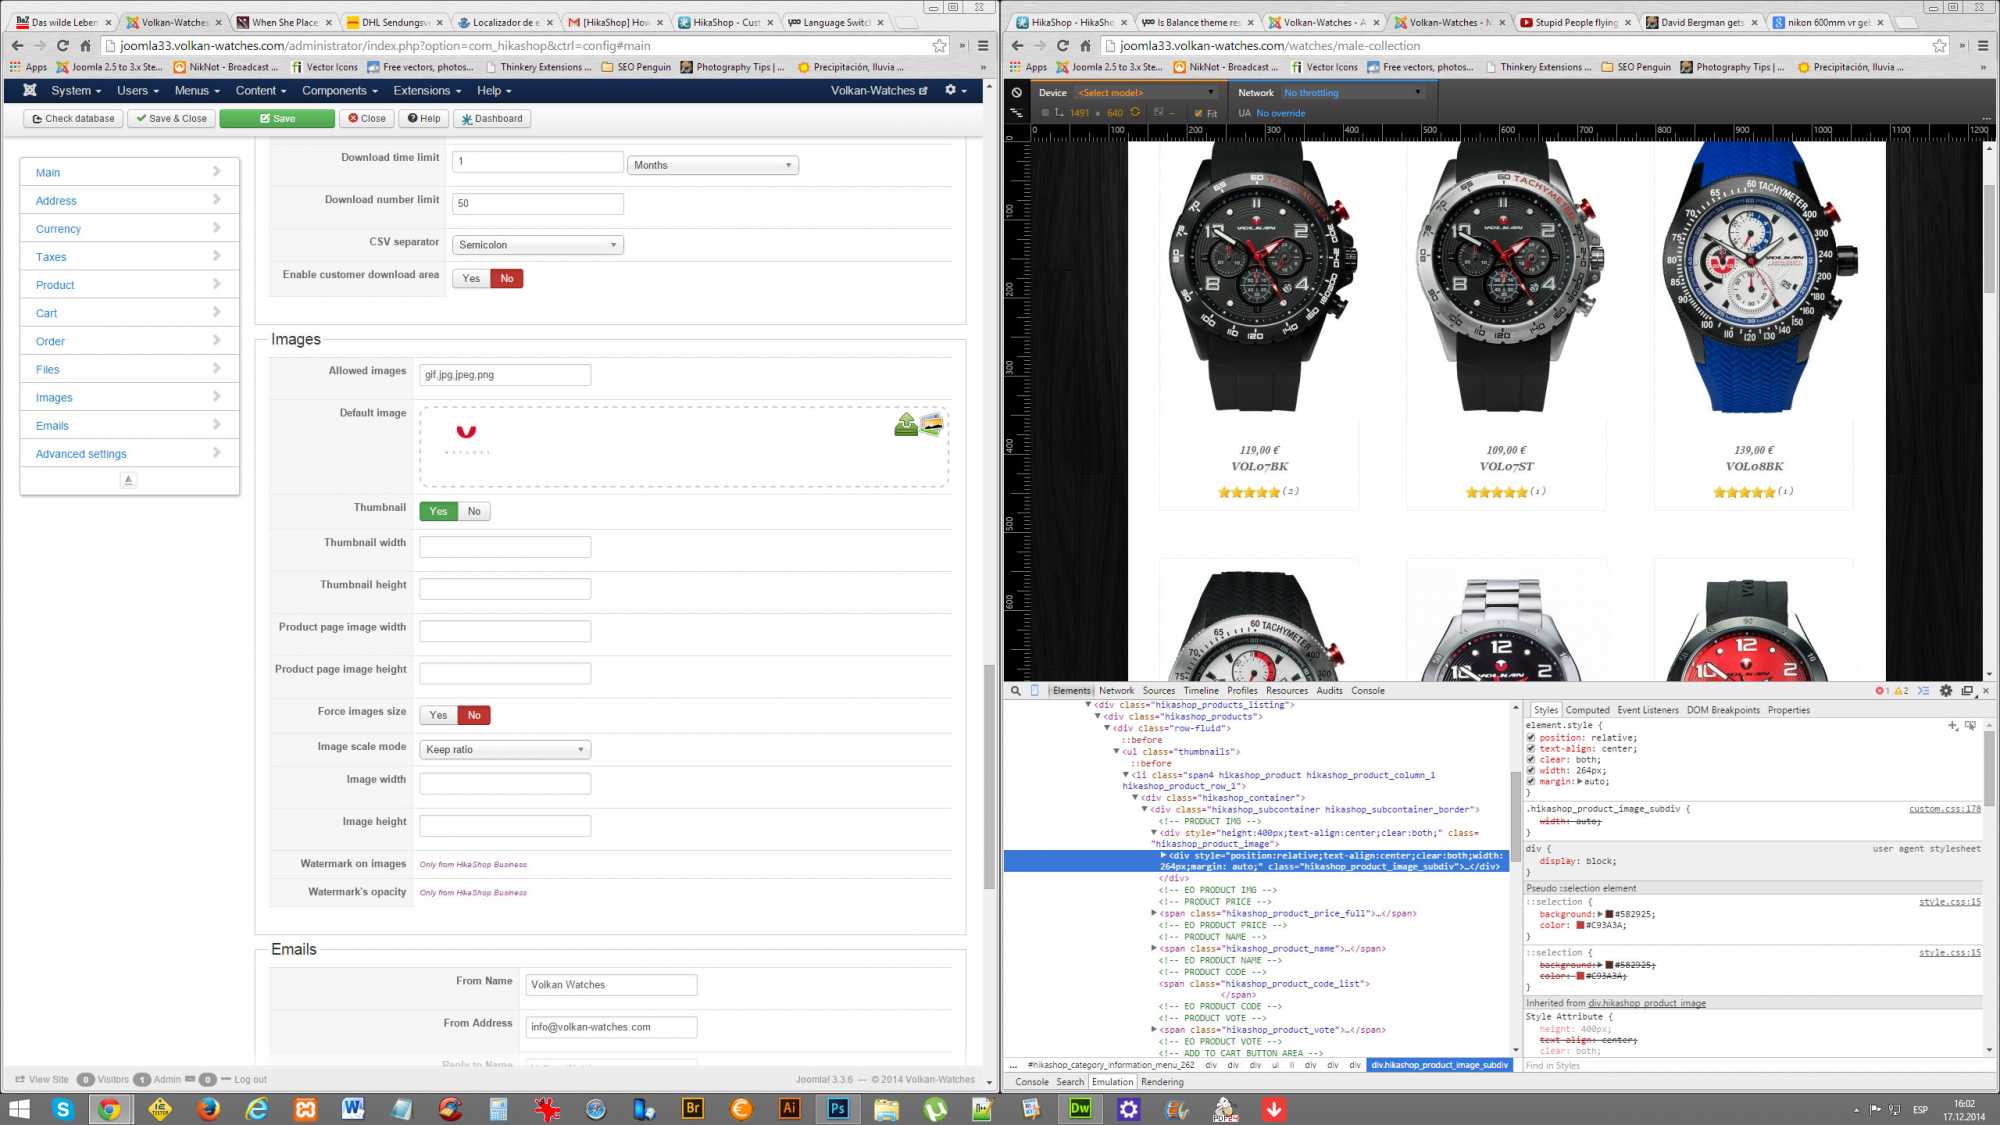Click the swap dimensions rotate icon

coord(1135,113)
